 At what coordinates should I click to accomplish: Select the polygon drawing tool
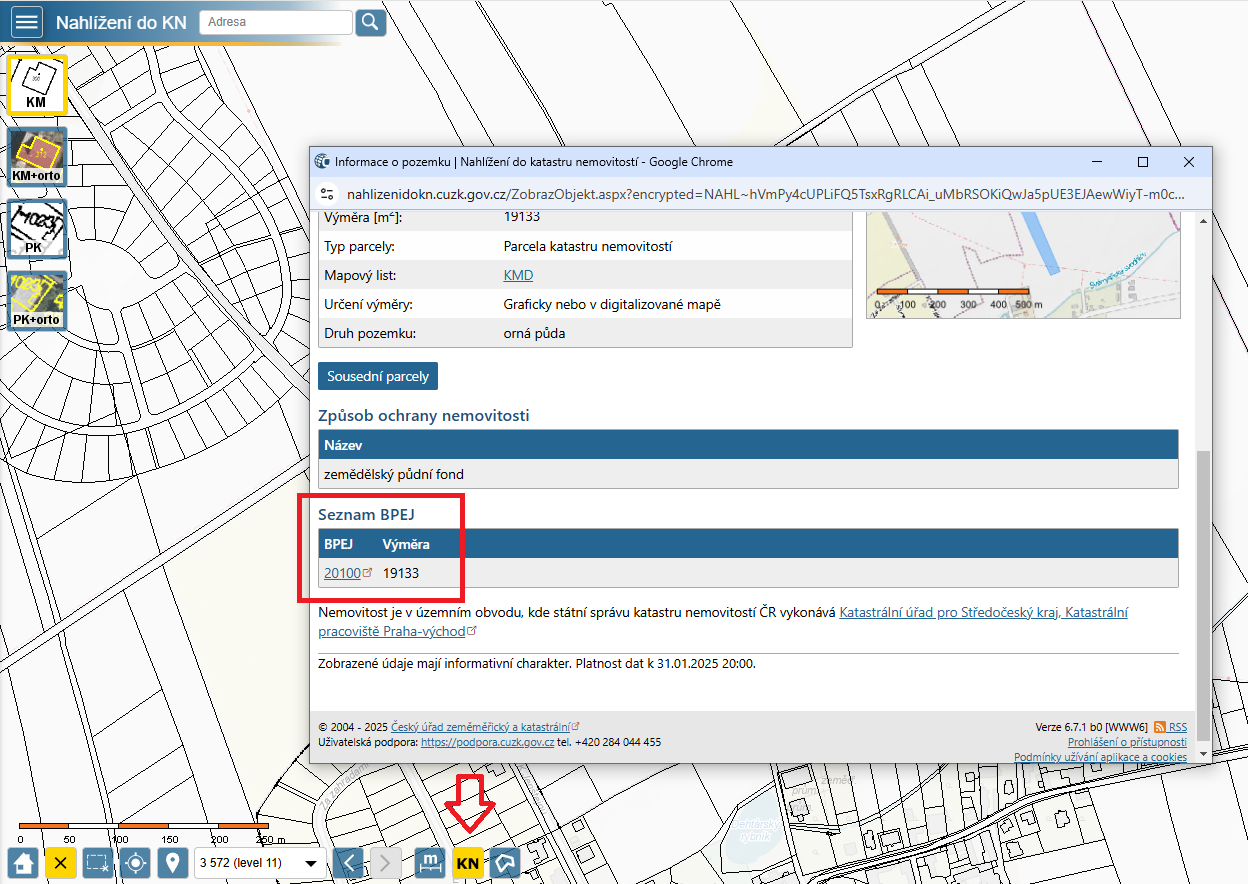point(505,862)
